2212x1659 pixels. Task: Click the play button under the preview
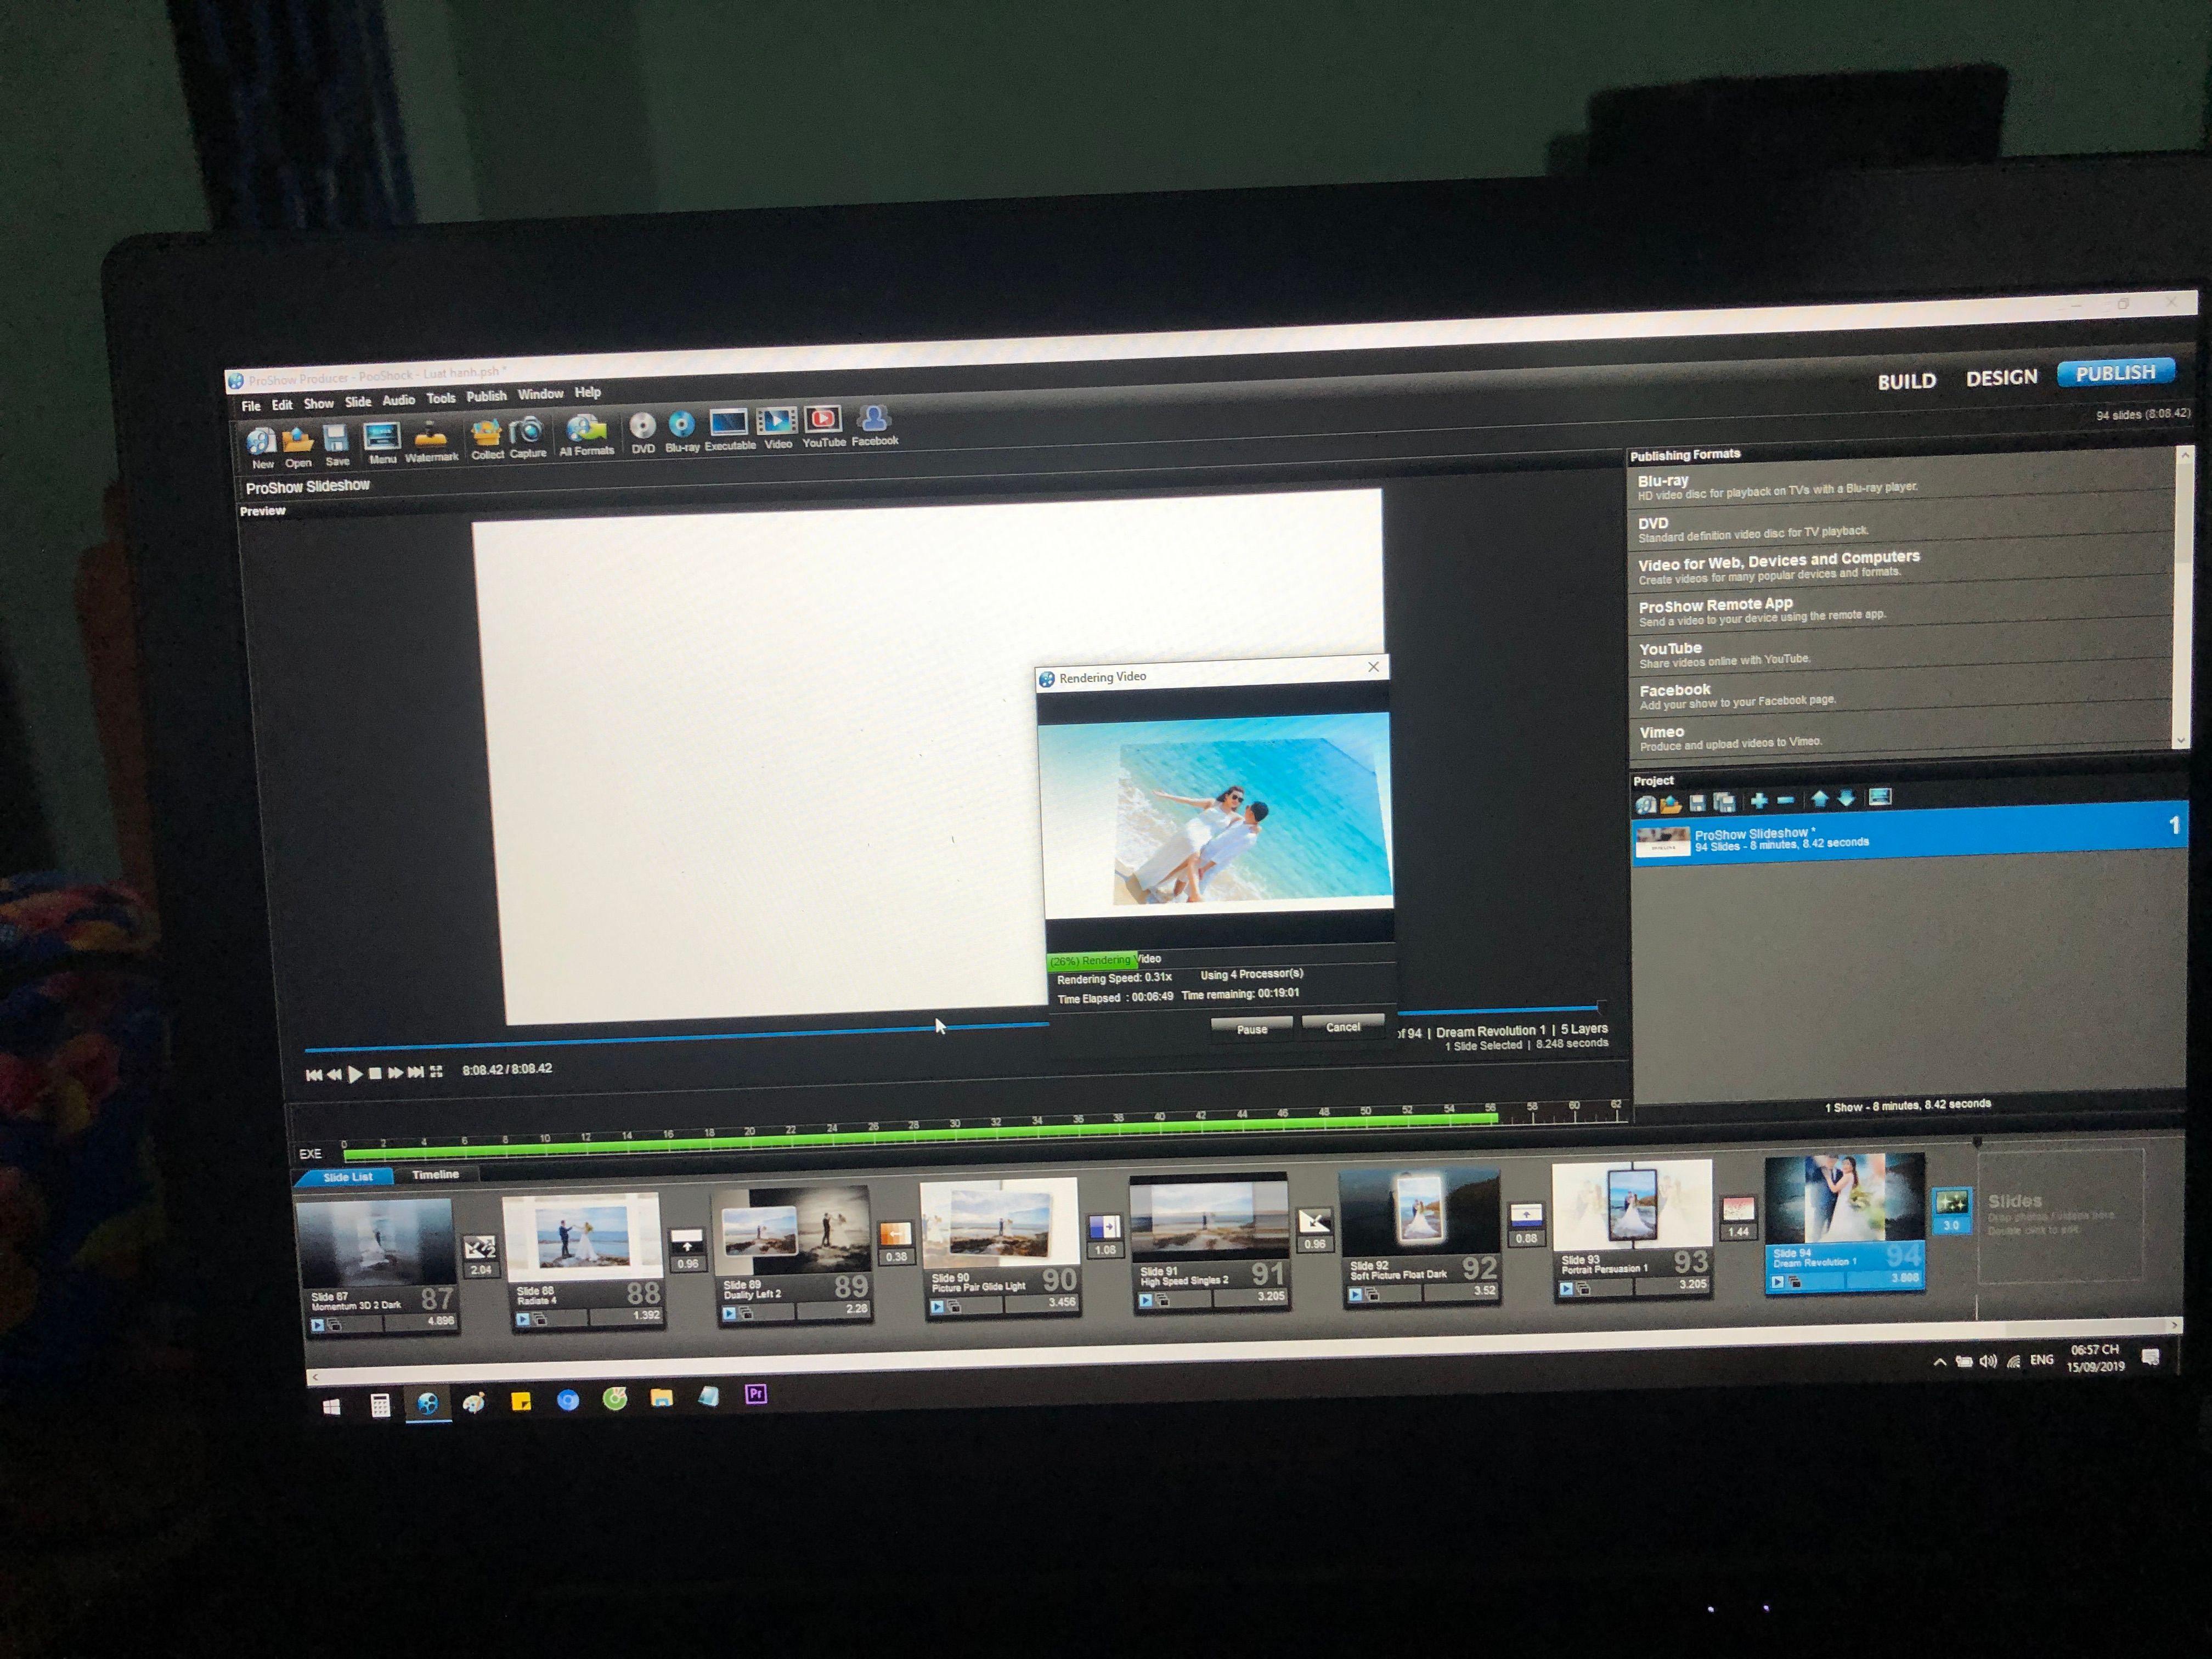[355, 1075]
